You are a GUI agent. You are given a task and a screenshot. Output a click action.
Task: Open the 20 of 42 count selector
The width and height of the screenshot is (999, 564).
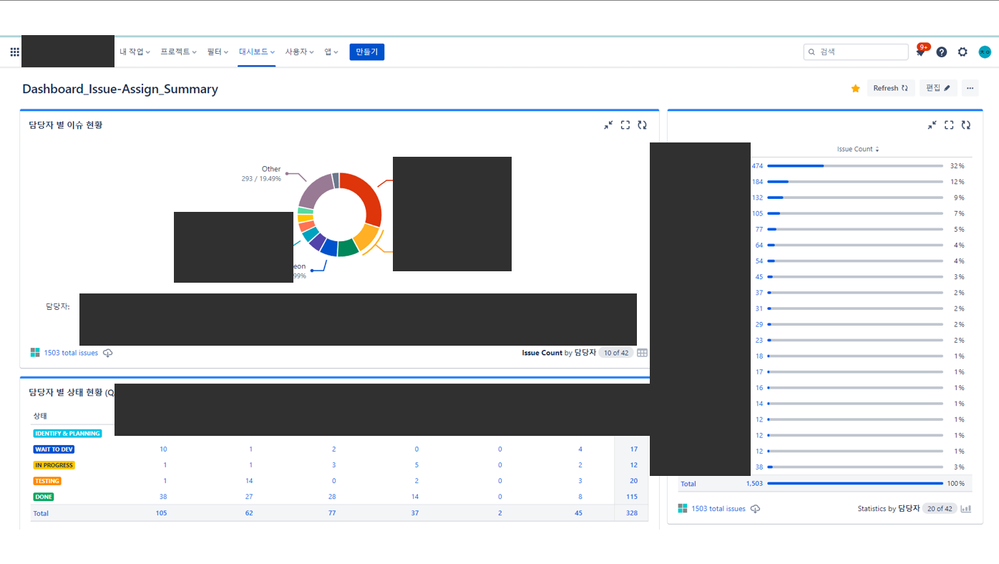[x=939, y=509]
